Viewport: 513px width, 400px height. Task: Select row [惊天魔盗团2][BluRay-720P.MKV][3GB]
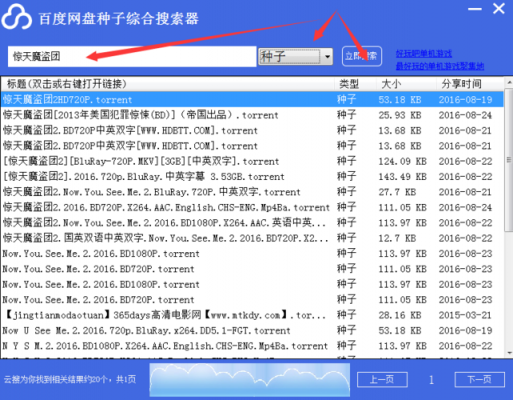pos(252,161)
